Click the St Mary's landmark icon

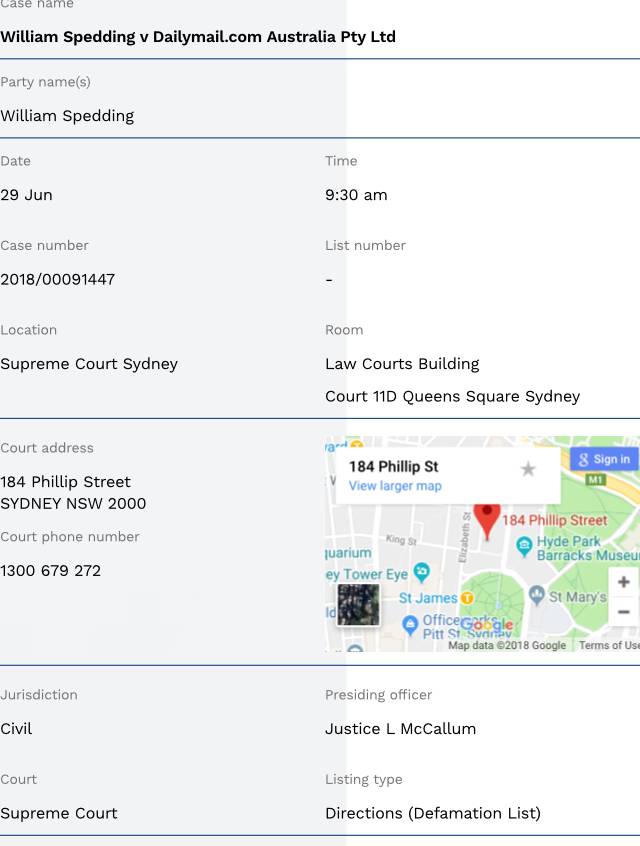tap(537, 596)
